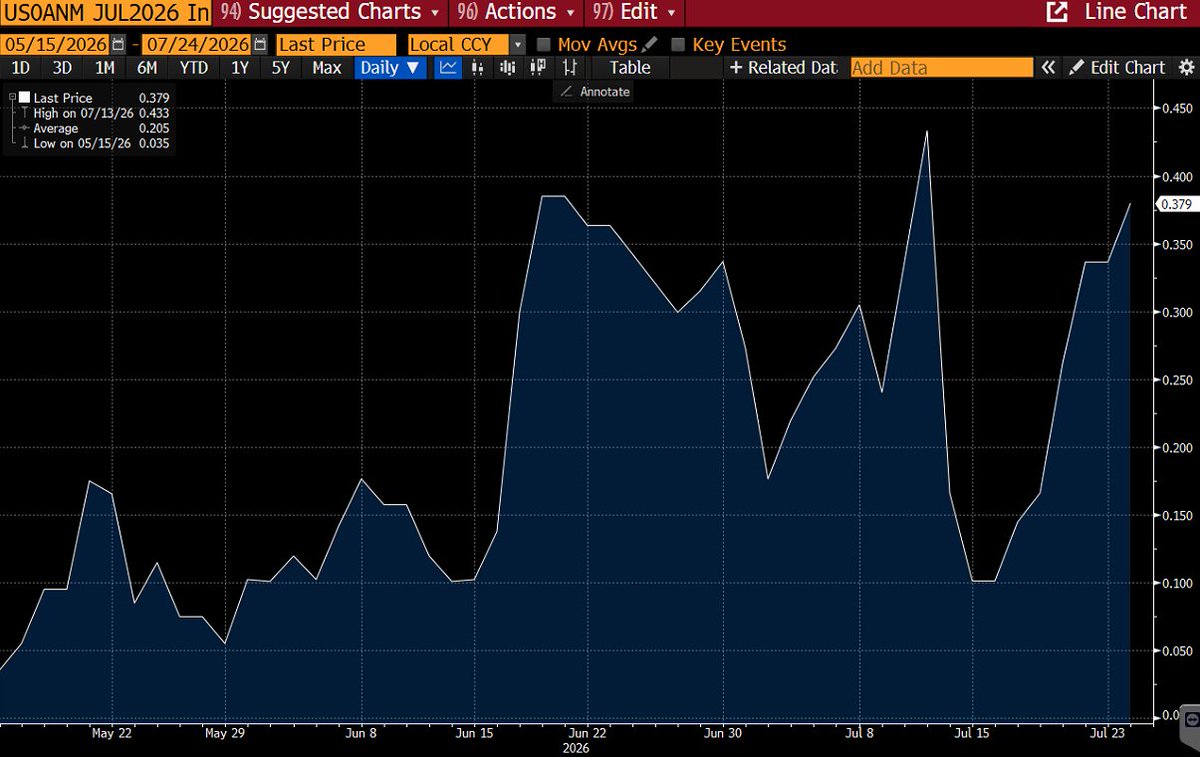1200x757 pixels.
Task: Click the "0.450" y-axis value
Action: [1176, 109]
